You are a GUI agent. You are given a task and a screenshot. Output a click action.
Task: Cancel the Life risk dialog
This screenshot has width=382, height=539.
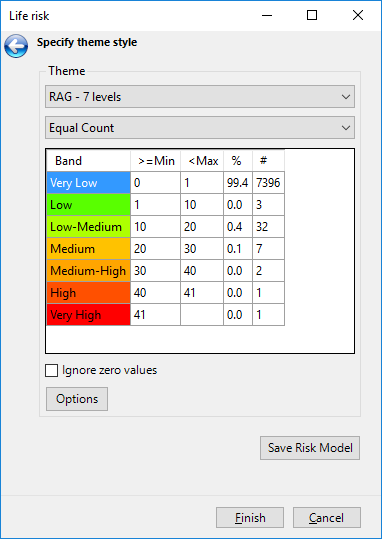click(x=327, y=517)
